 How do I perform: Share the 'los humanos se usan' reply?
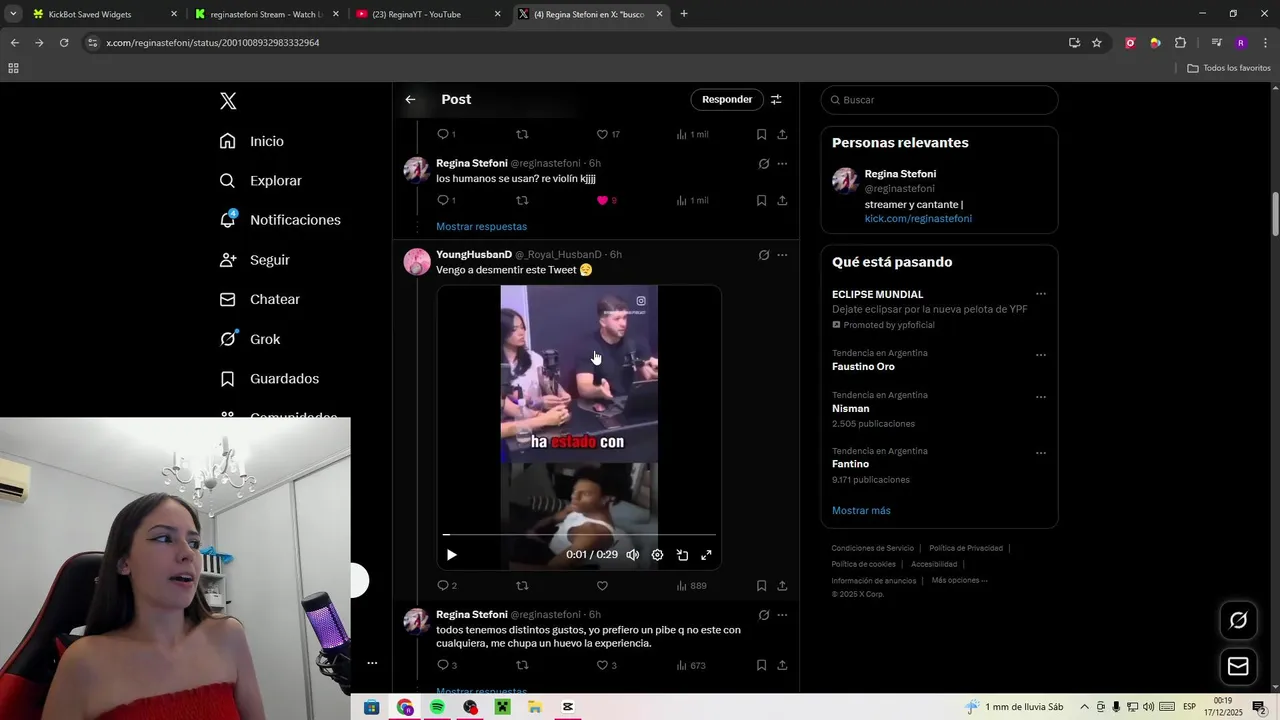(782, 200)
